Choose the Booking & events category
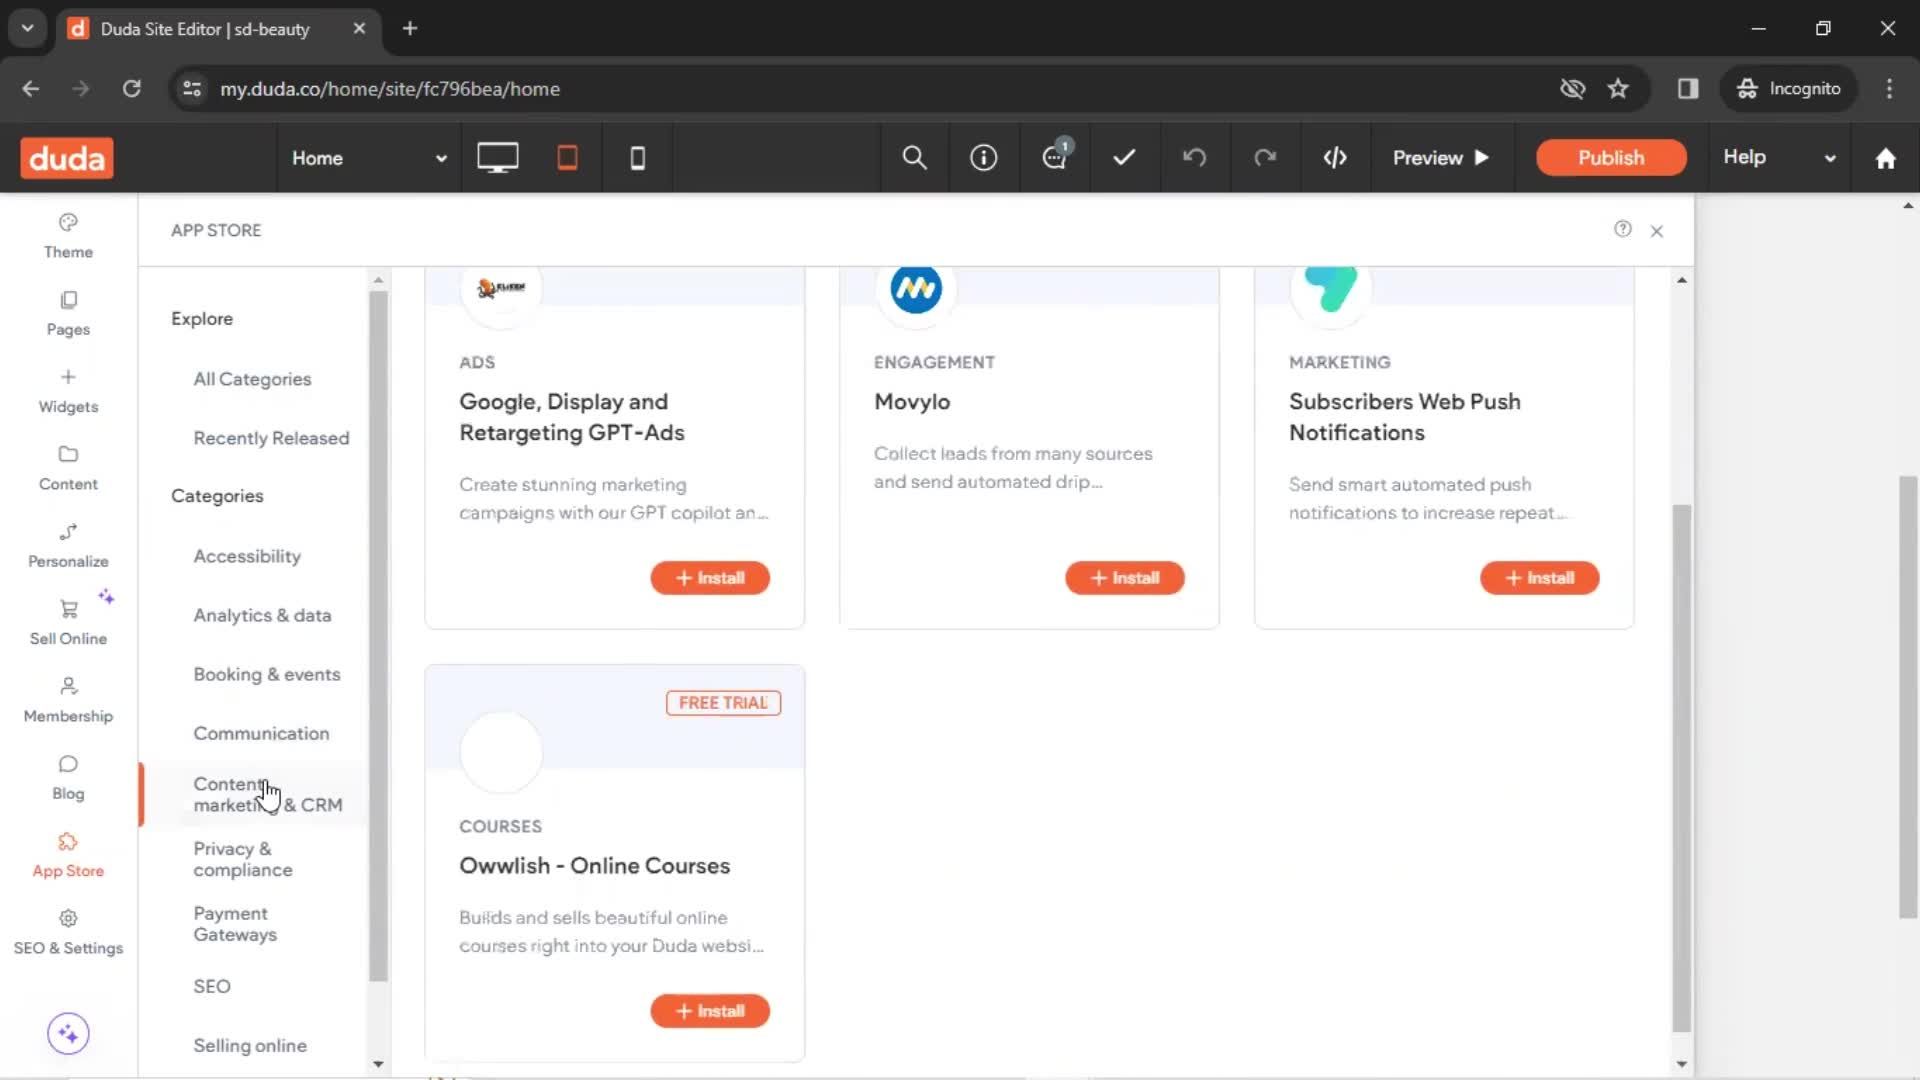1920x1080 pixels. (x=267, y=674)
